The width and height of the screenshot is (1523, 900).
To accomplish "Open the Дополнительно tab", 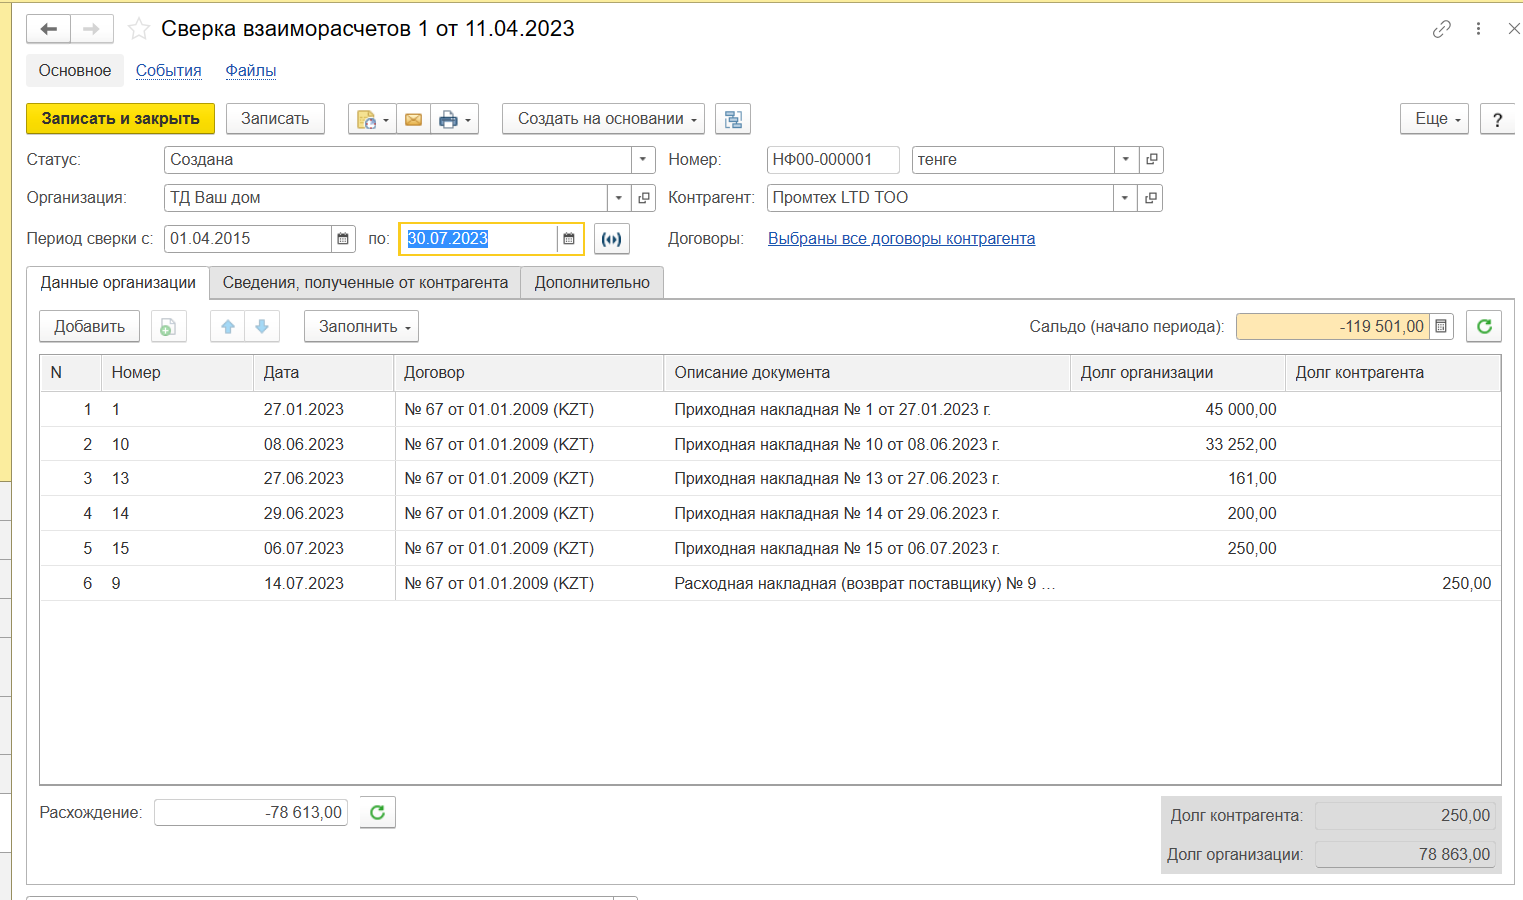I will [592, 283].
